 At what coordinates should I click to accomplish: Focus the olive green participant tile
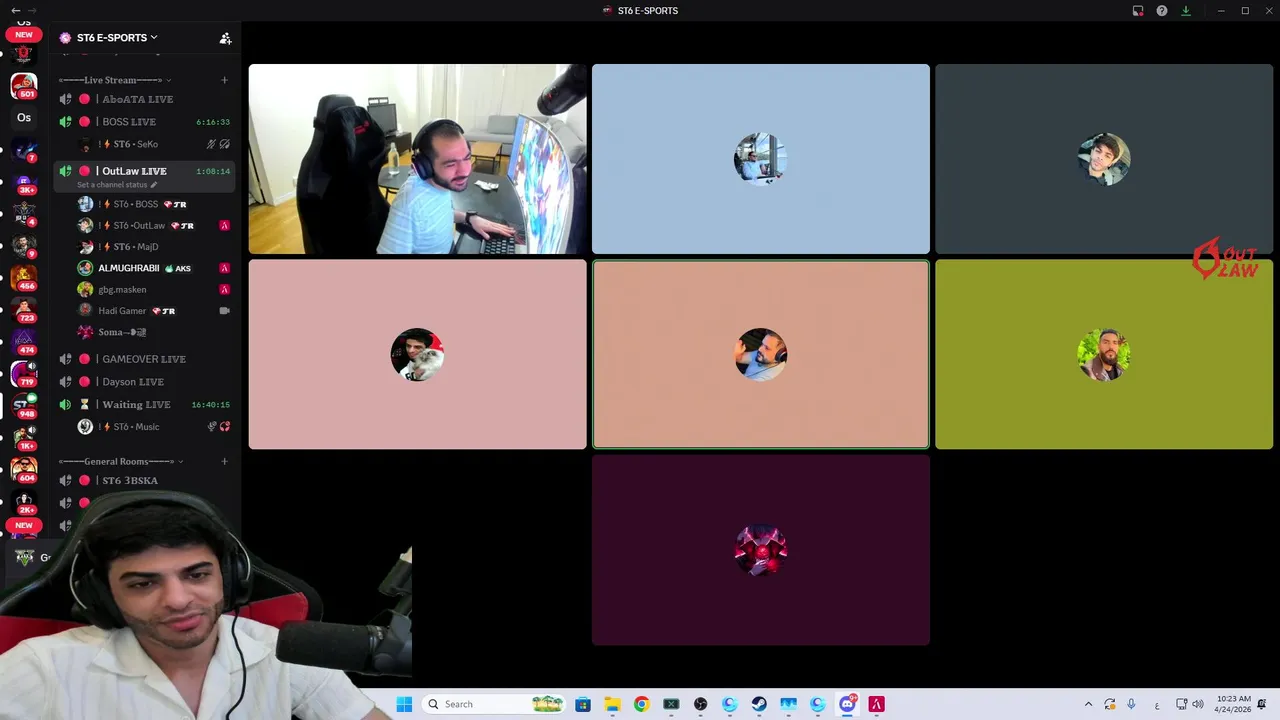pos(1104,355)
